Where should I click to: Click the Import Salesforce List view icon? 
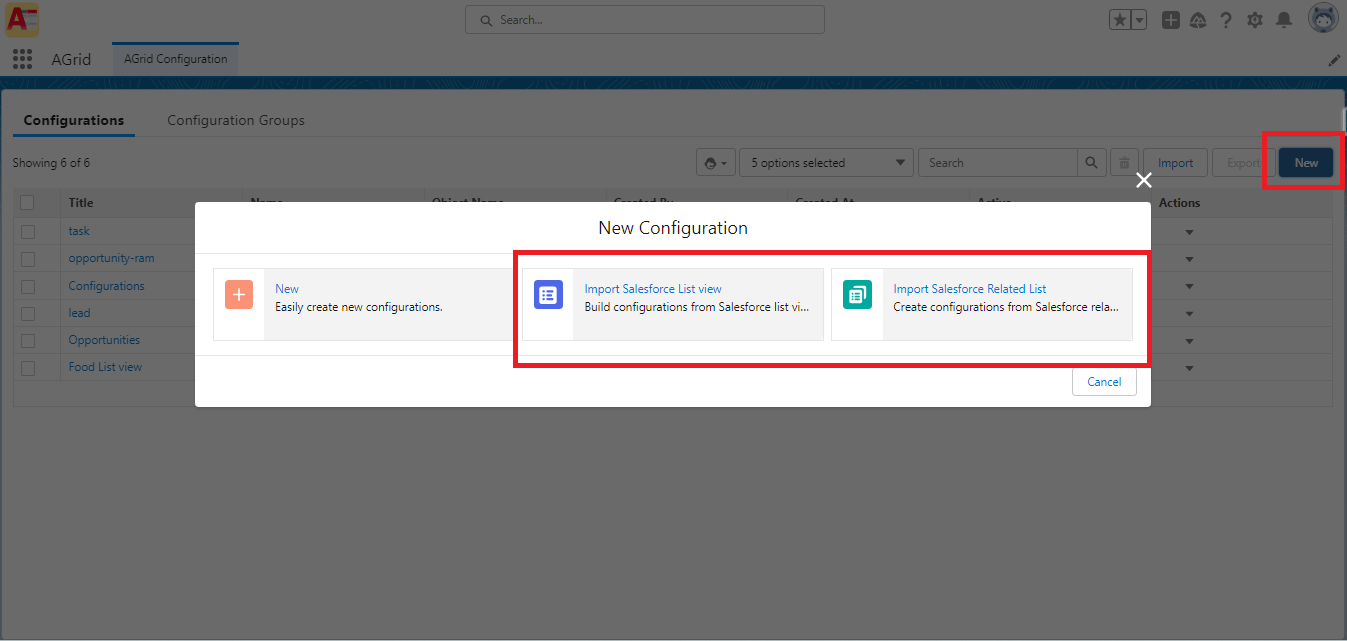[x=548, y=295]
